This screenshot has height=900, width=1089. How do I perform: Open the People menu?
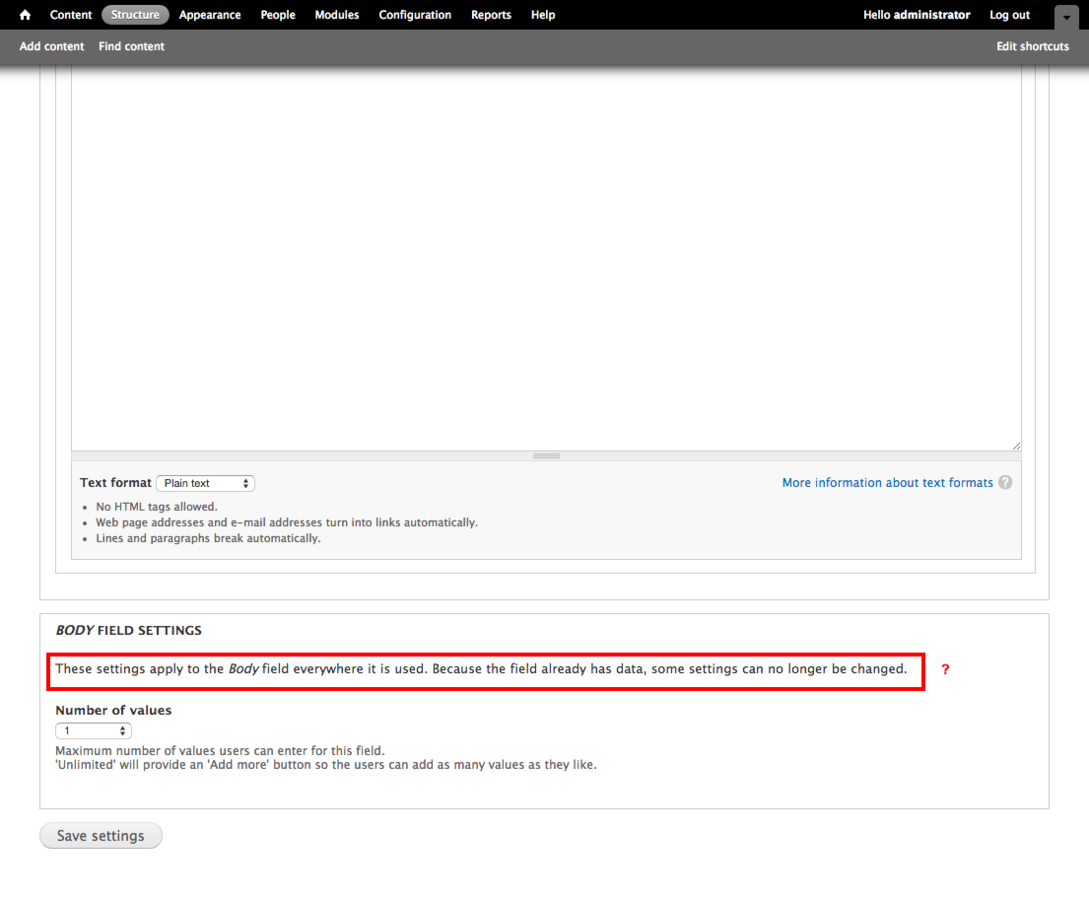(278, 15)
